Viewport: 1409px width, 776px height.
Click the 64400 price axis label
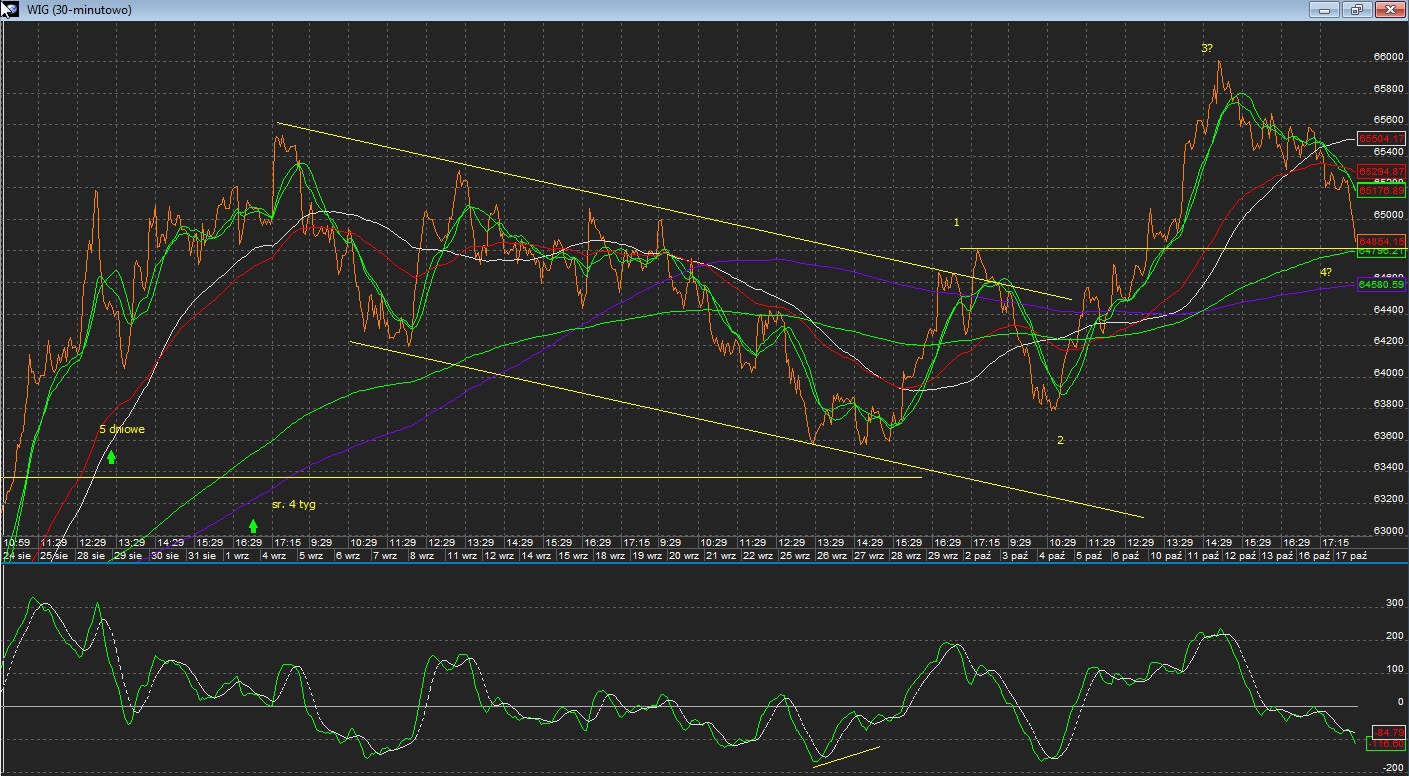(1387, 310)
